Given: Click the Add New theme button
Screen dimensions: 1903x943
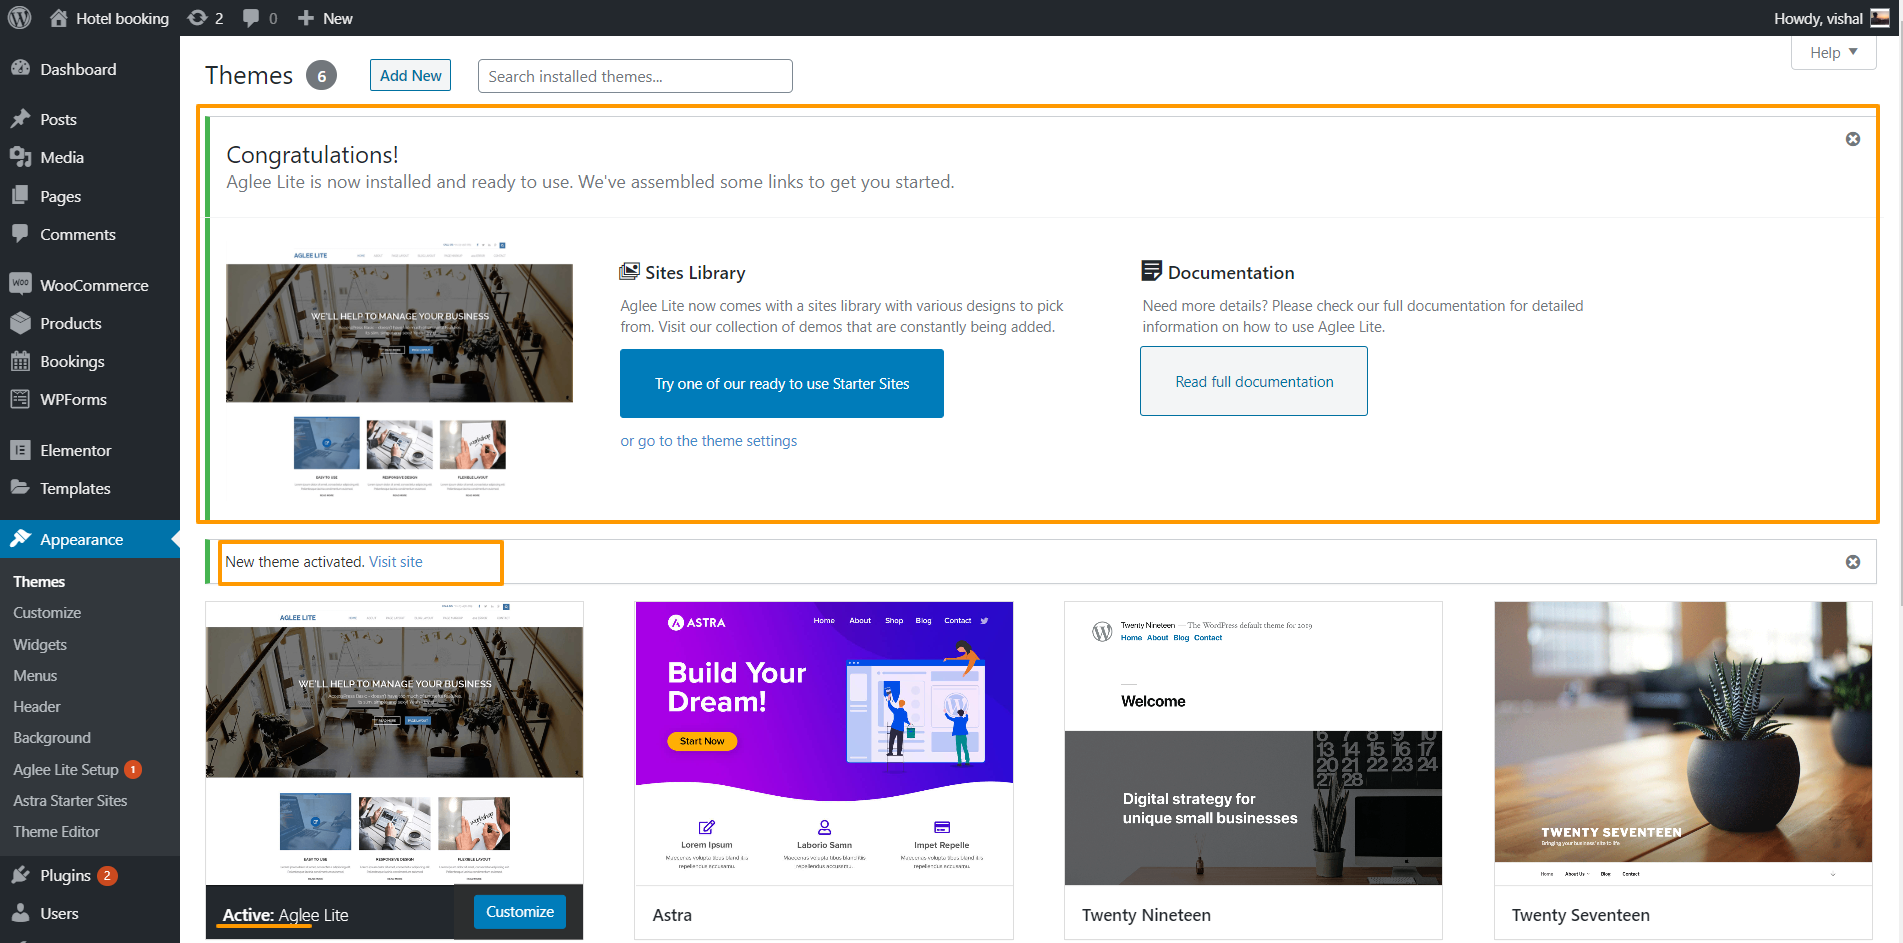Looking at the screenshot, I should tap(410, 75).
